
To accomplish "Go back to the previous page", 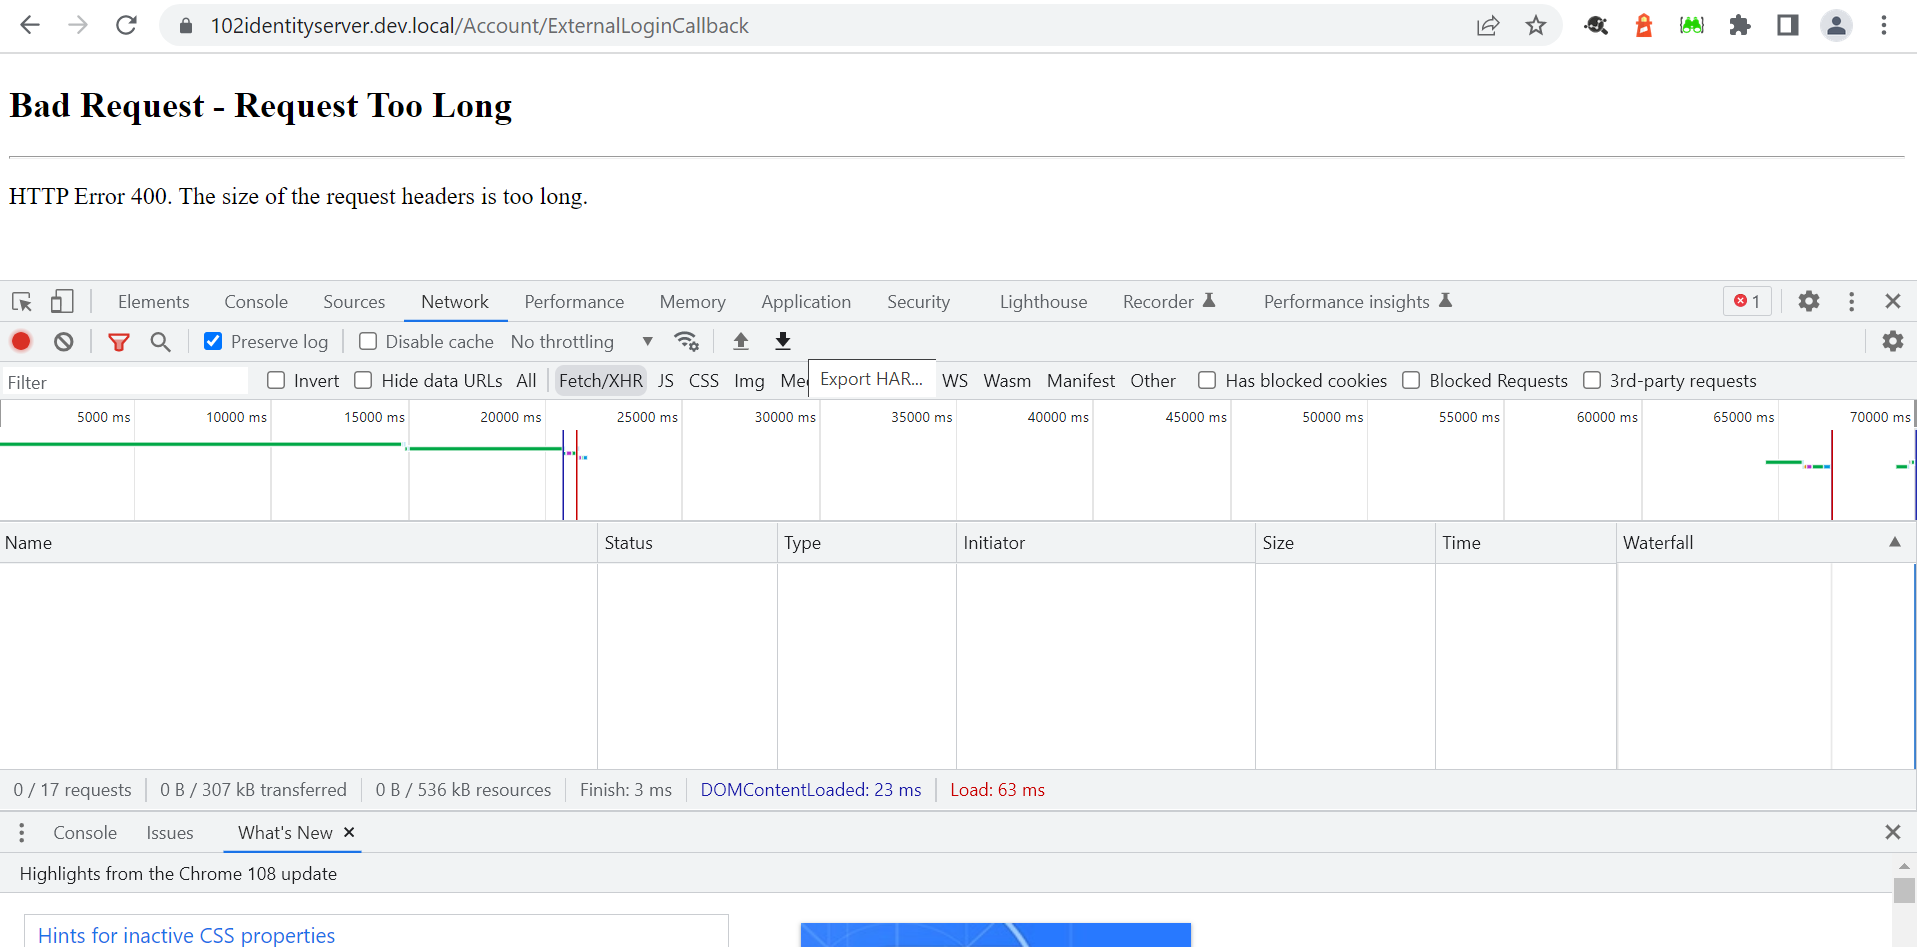I will [x=30, y=25].
